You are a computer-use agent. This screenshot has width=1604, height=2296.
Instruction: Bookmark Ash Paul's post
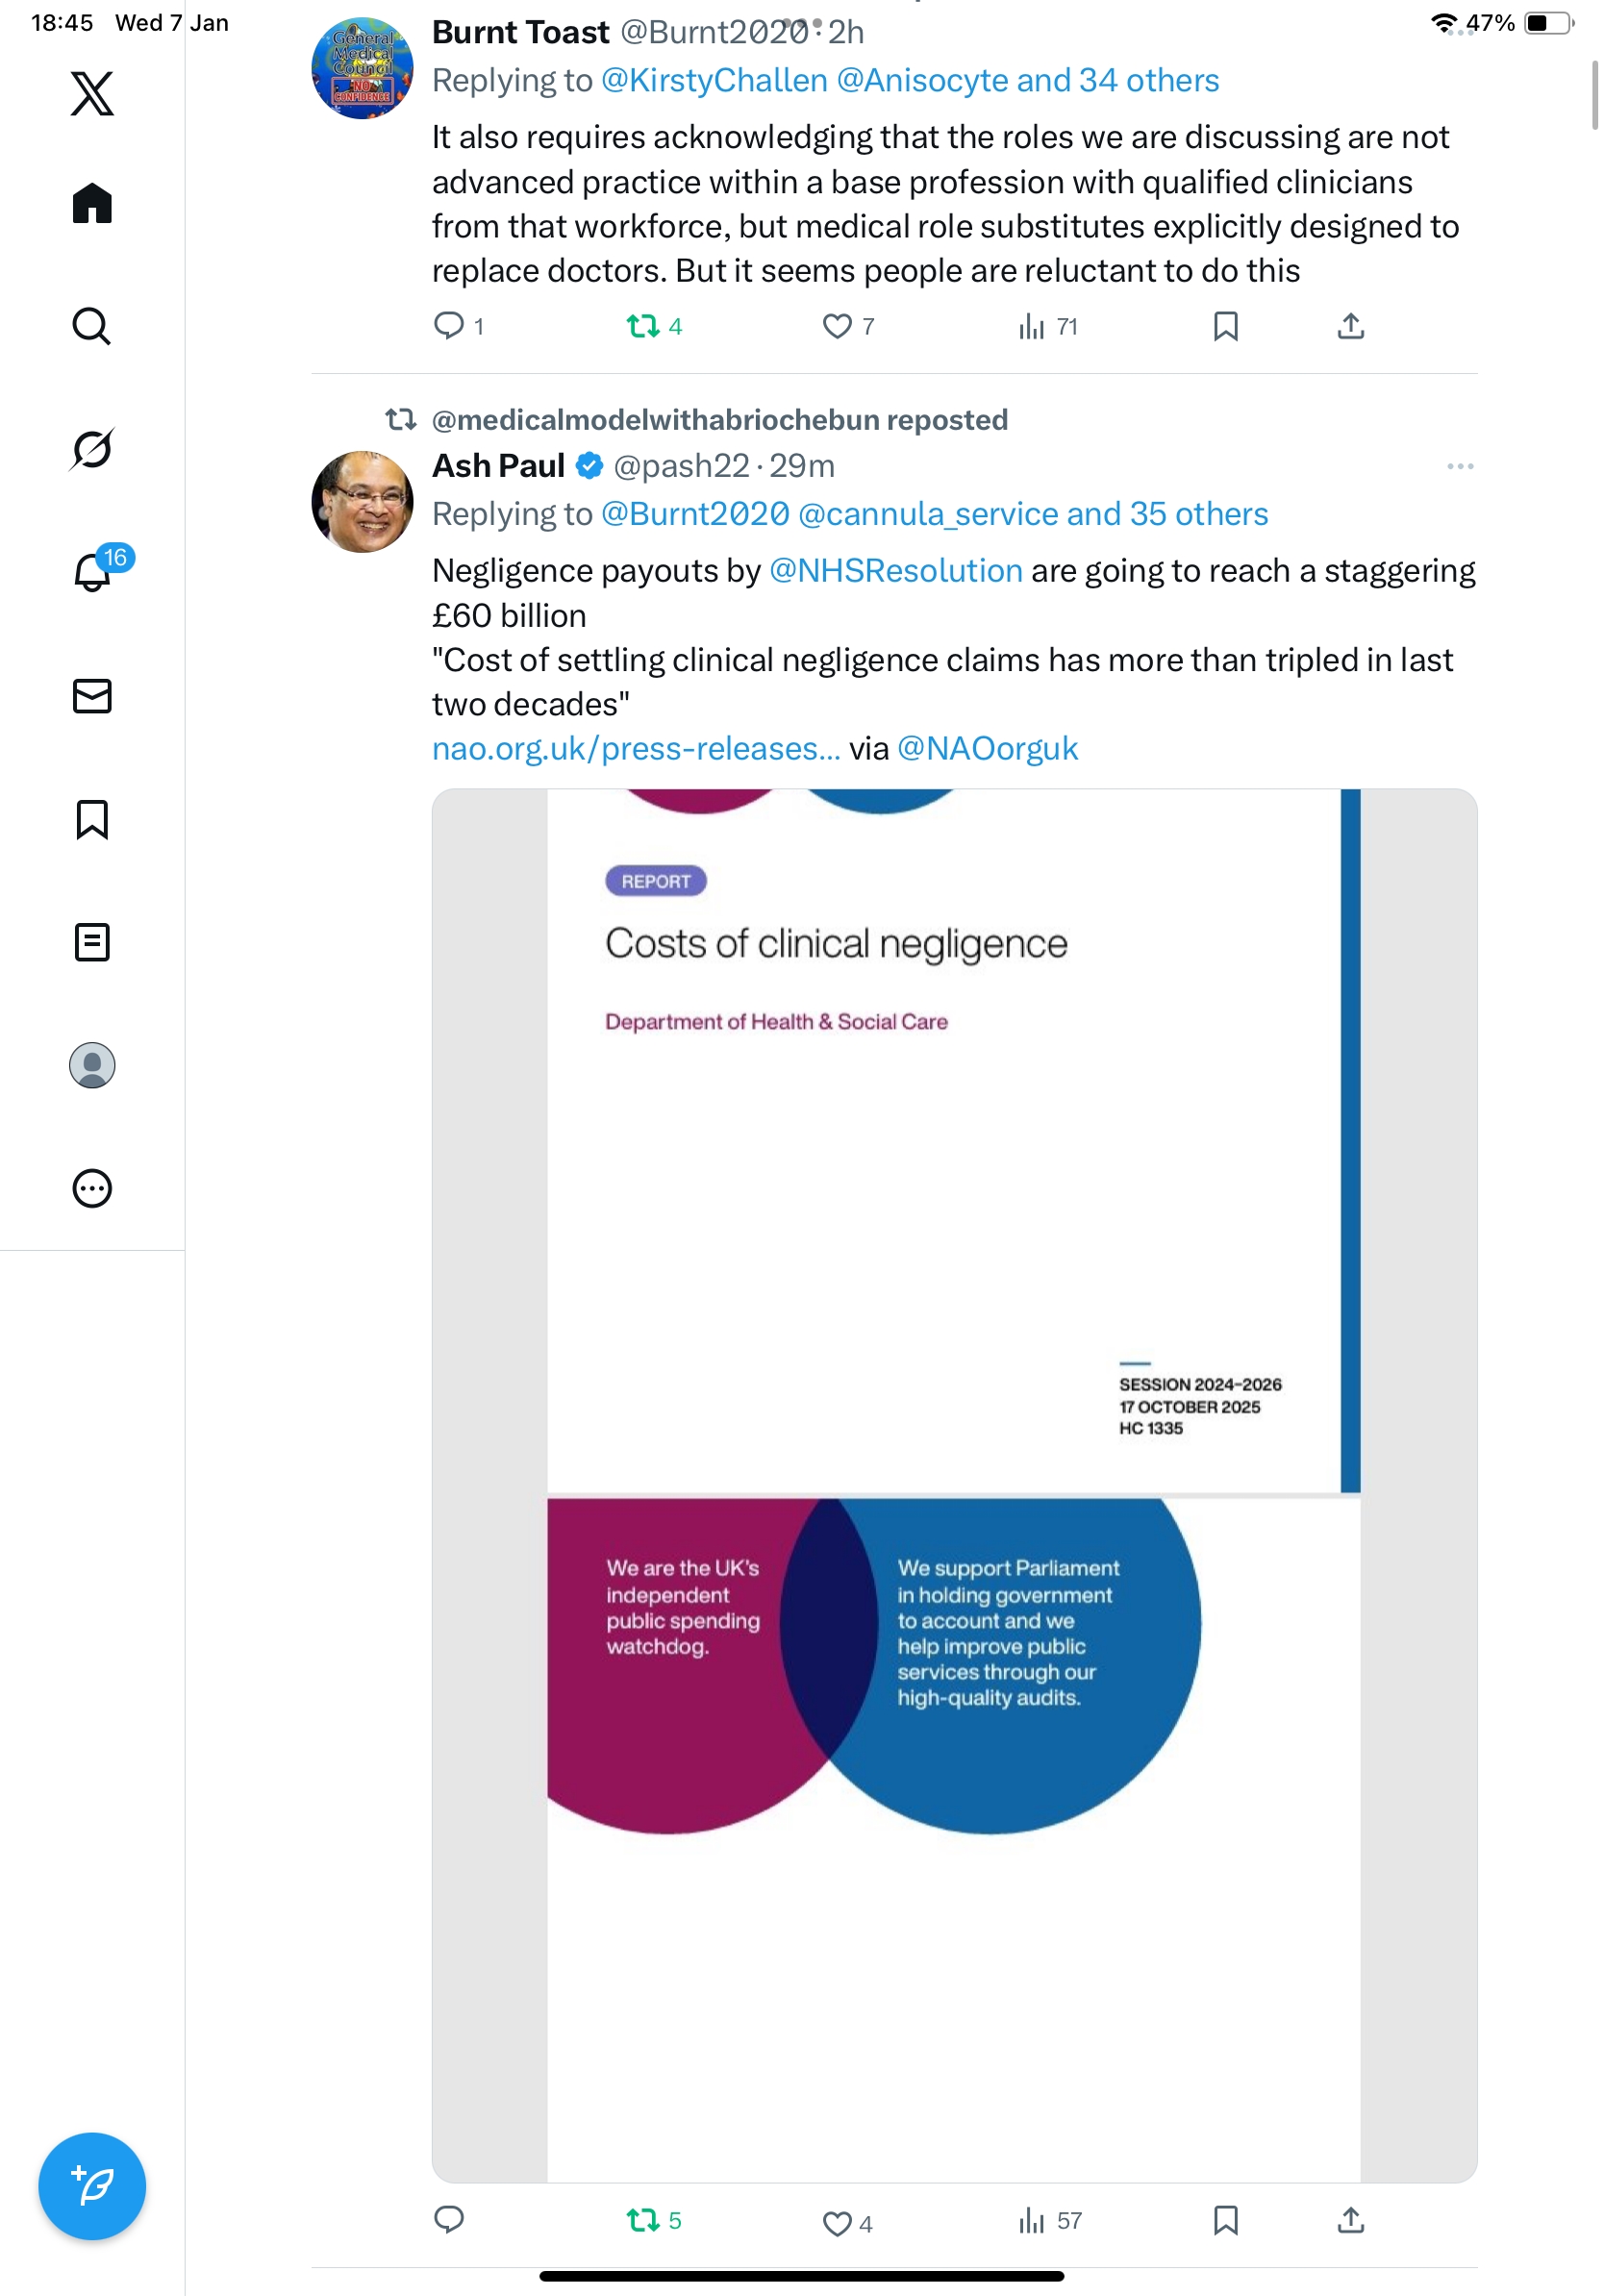(x=1225, y=2220)
